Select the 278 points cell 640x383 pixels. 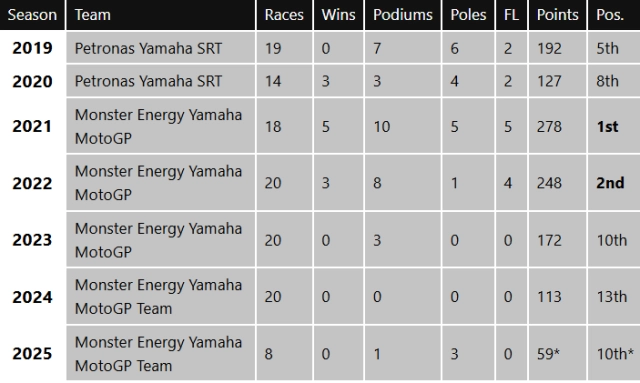(x=558, y=126)
